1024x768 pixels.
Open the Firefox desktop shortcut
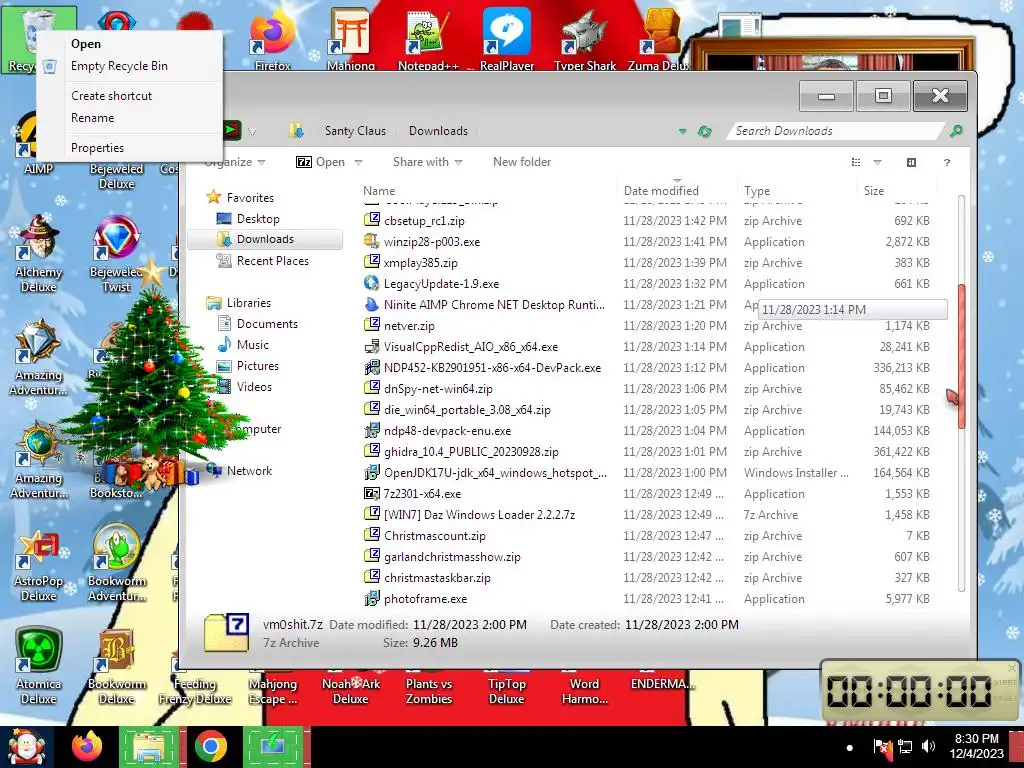[x=273, y=38]
